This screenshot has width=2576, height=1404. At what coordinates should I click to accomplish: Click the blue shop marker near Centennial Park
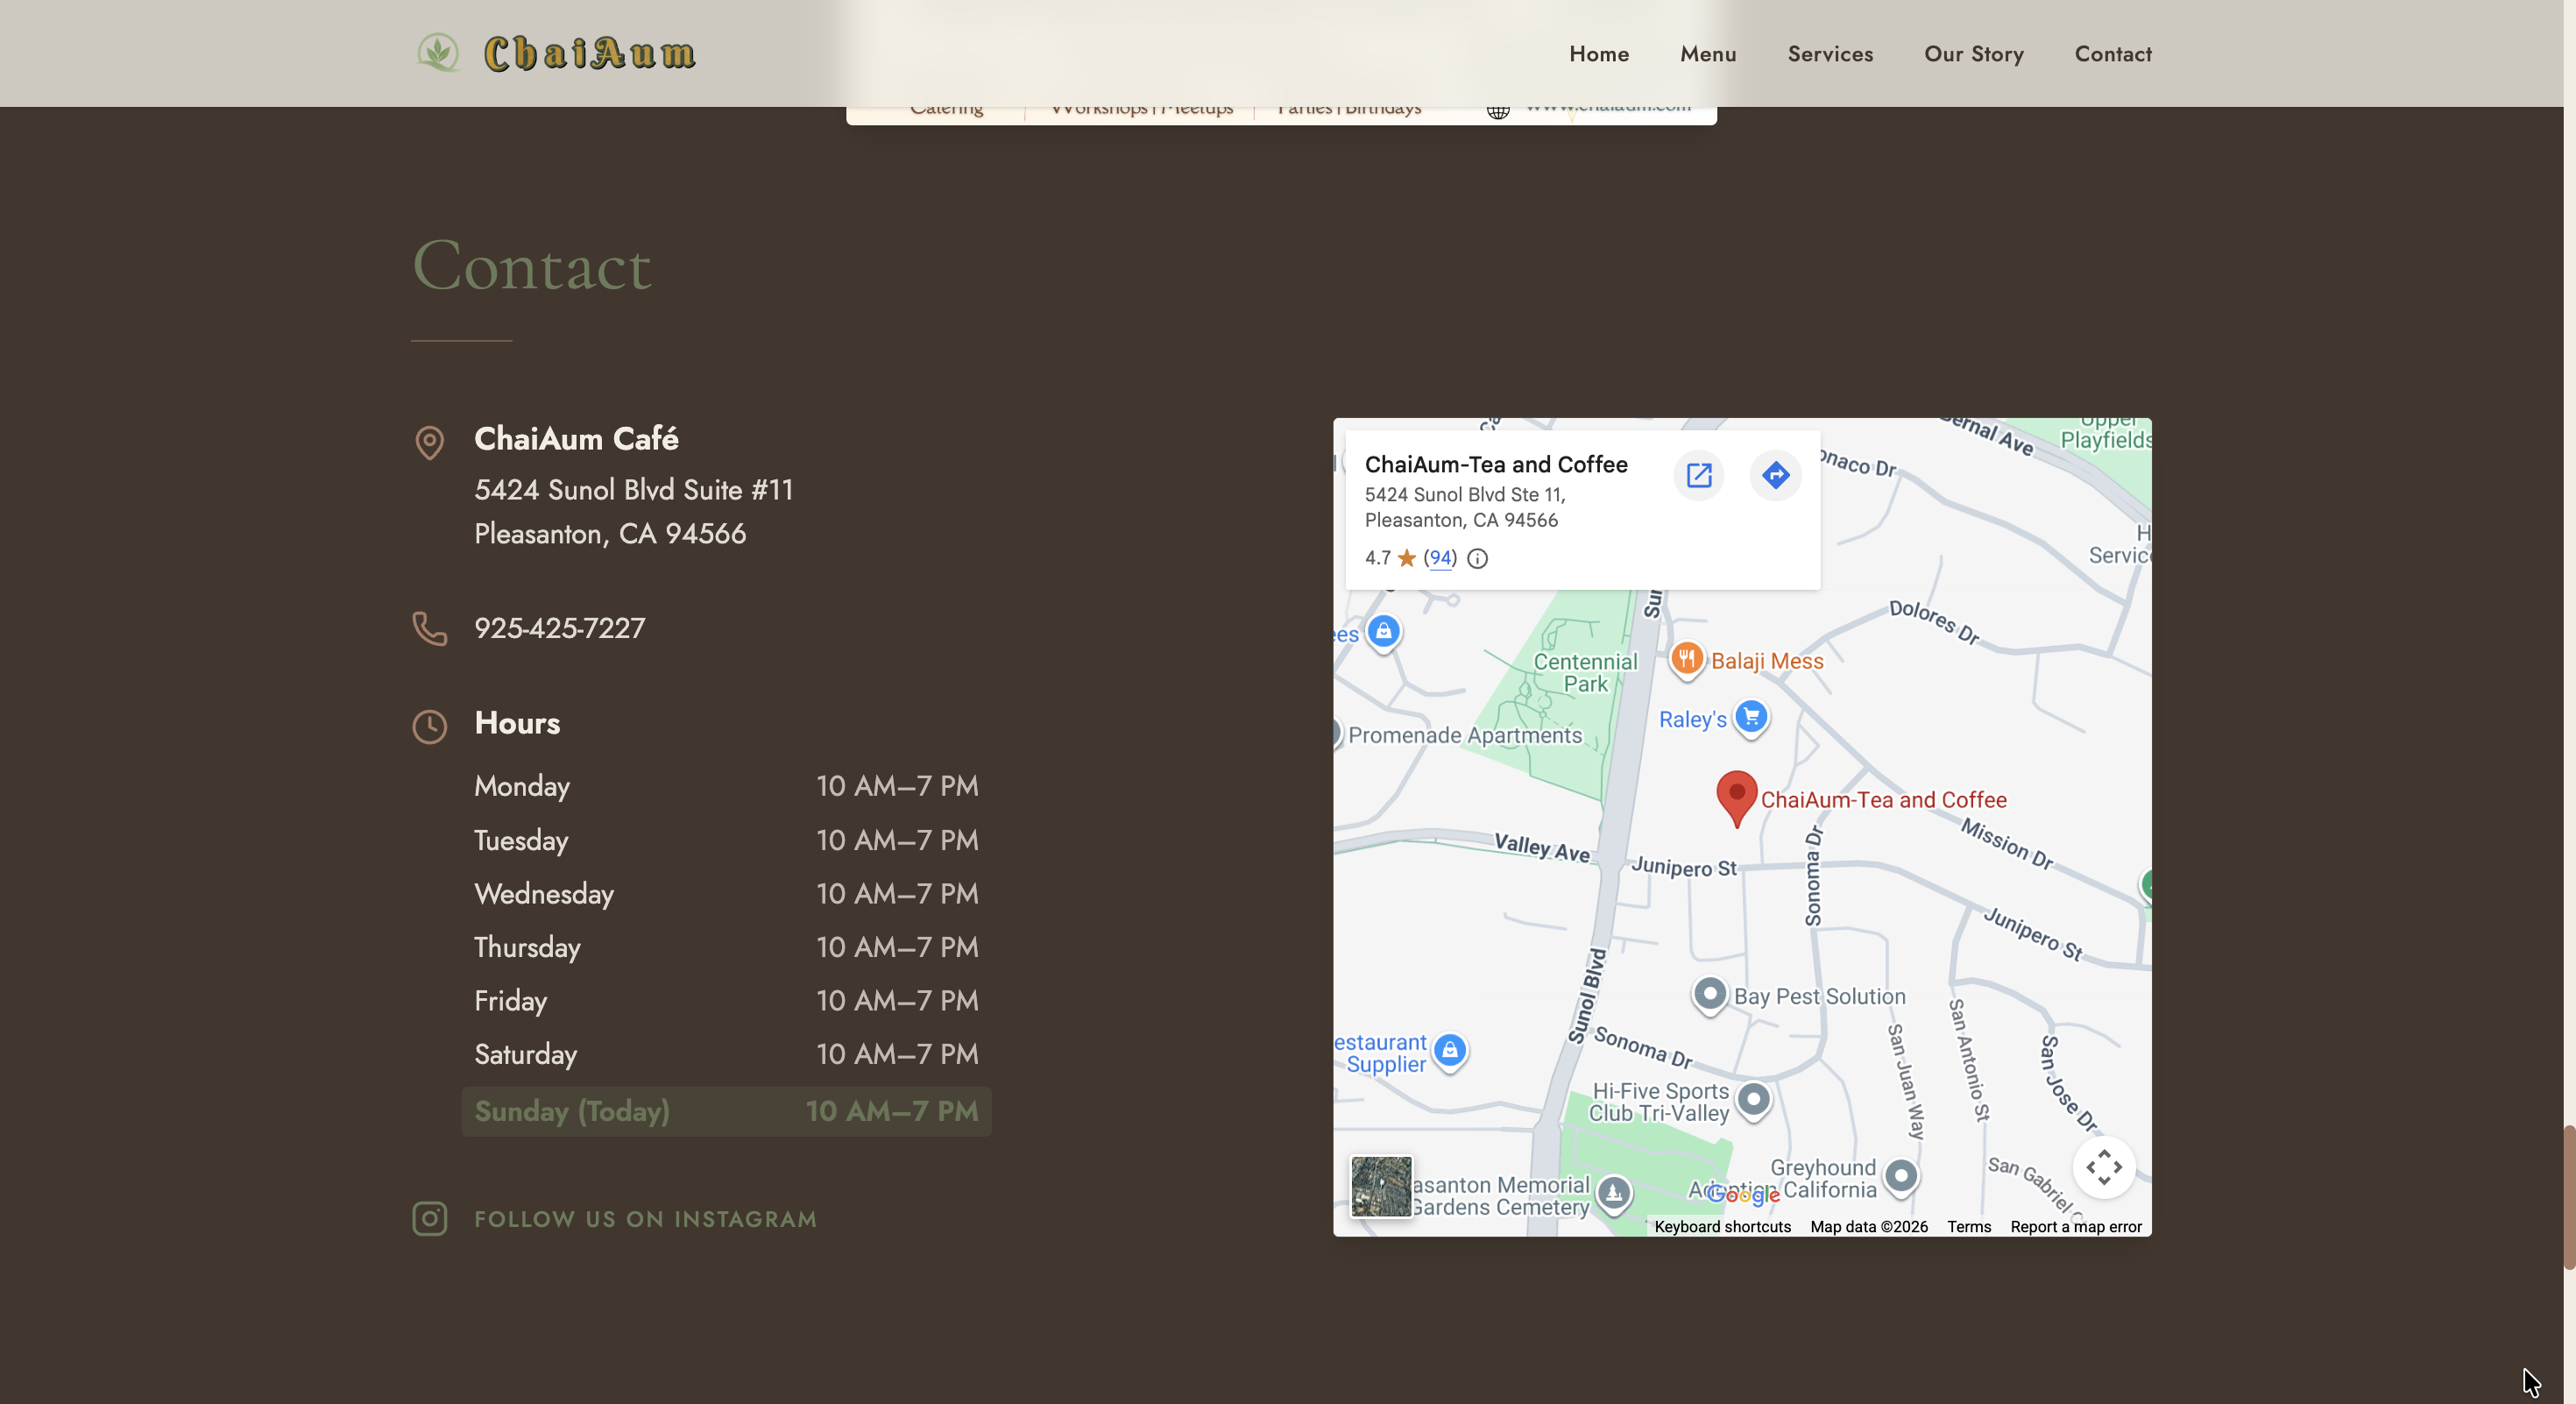point(1384,633)
